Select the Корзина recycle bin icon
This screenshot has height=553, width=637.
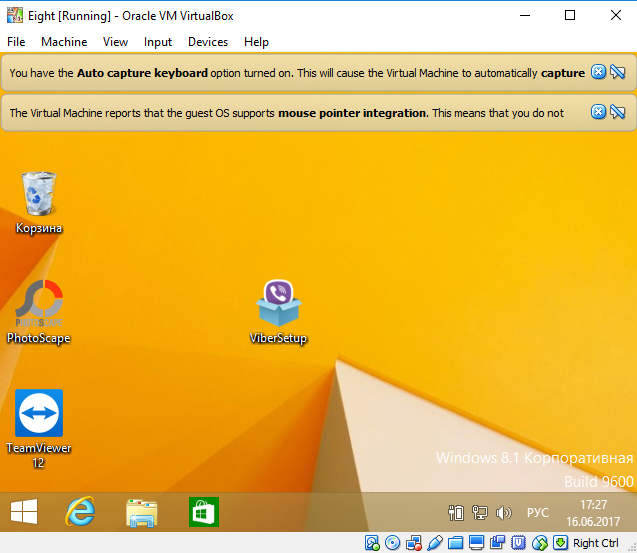[x=39, y=202]
